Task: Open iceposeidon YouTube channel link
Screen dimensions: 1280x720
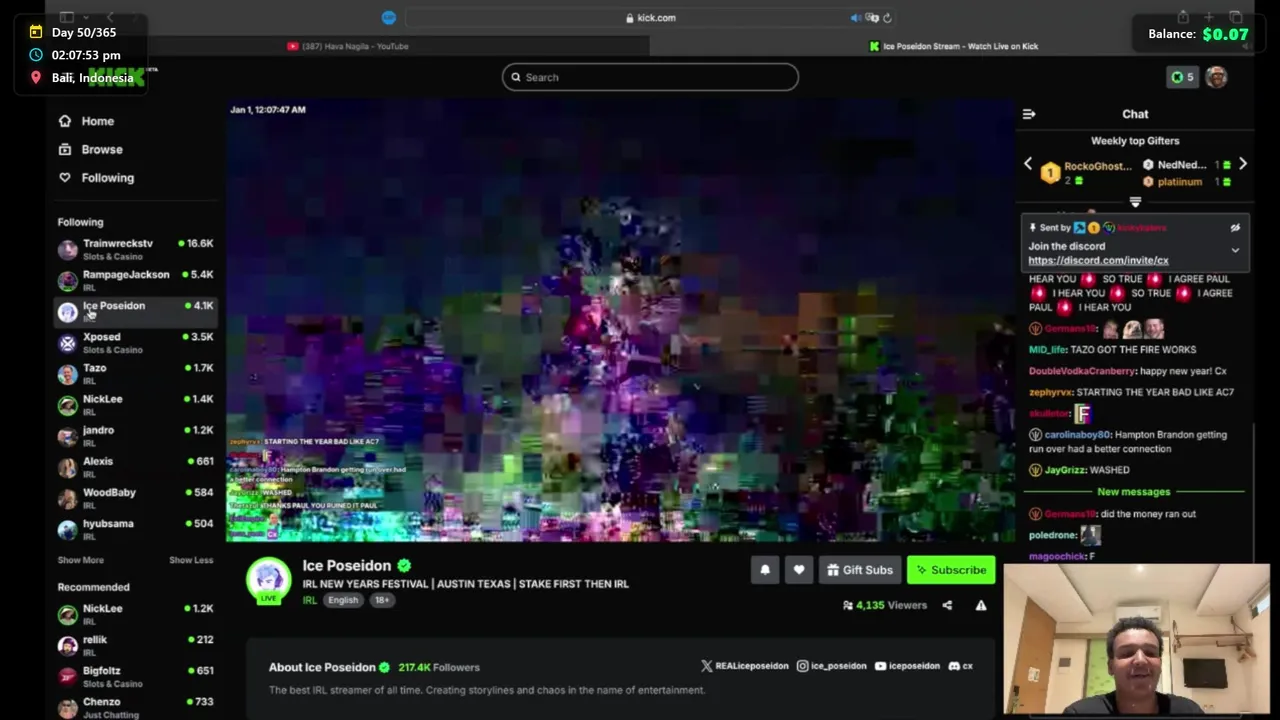Action: point(907,666)
